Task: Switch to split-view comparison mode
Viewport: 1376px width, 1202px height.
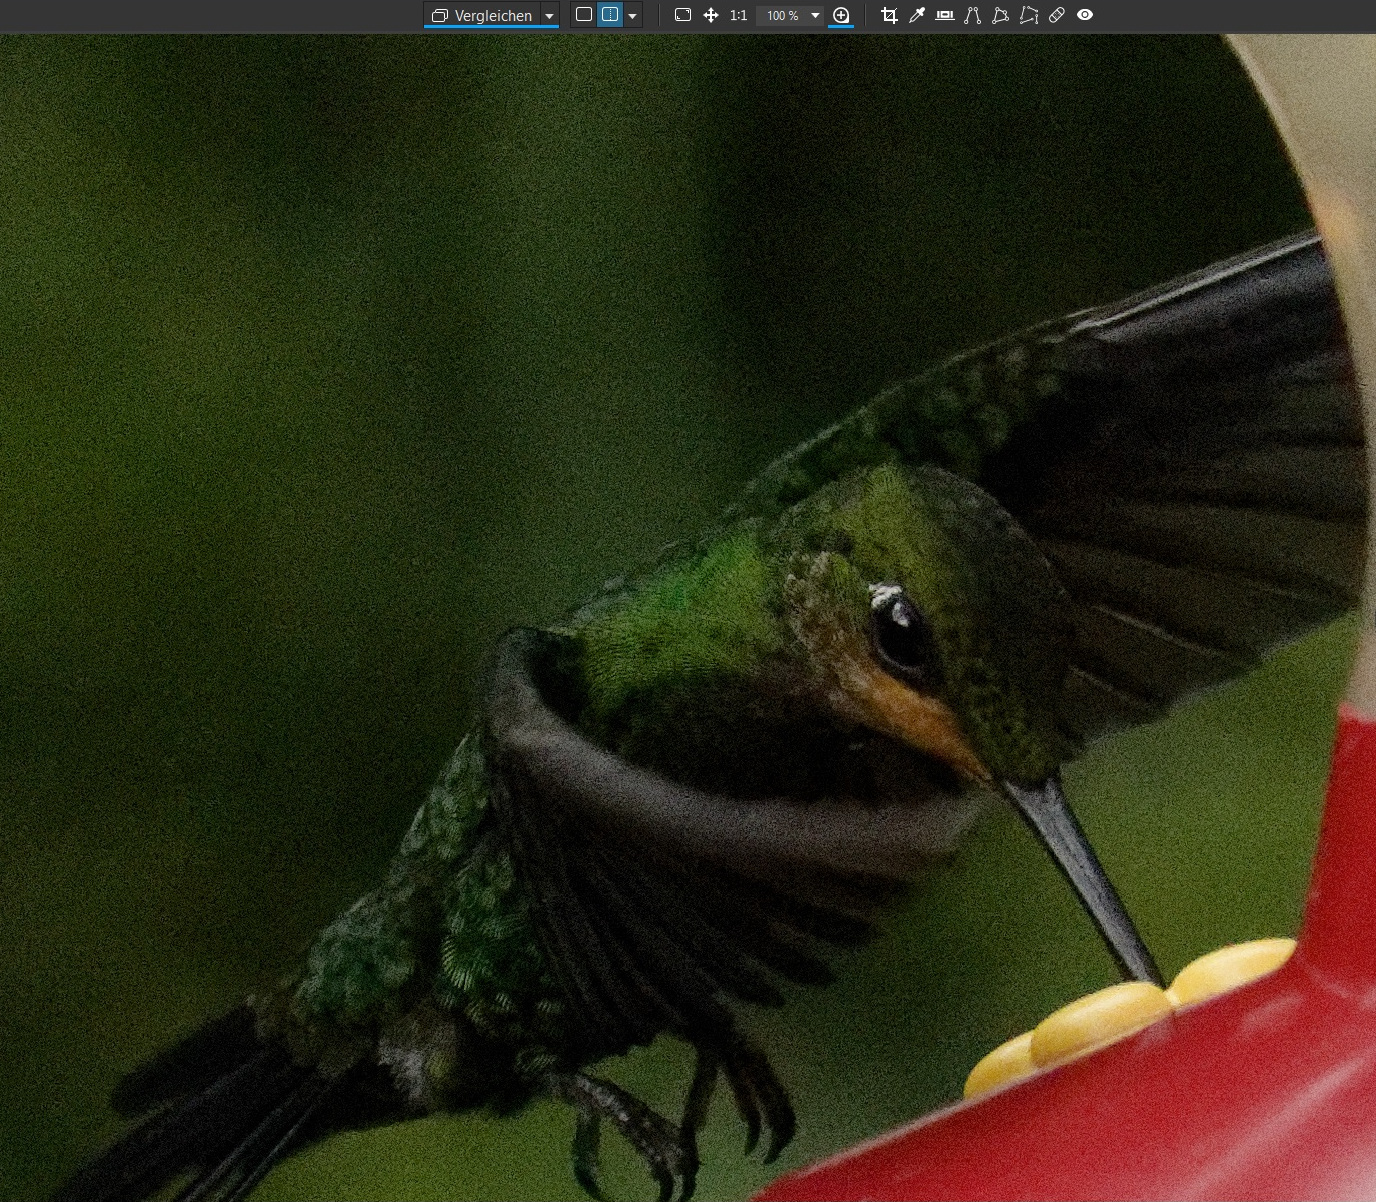Action: 610,15
